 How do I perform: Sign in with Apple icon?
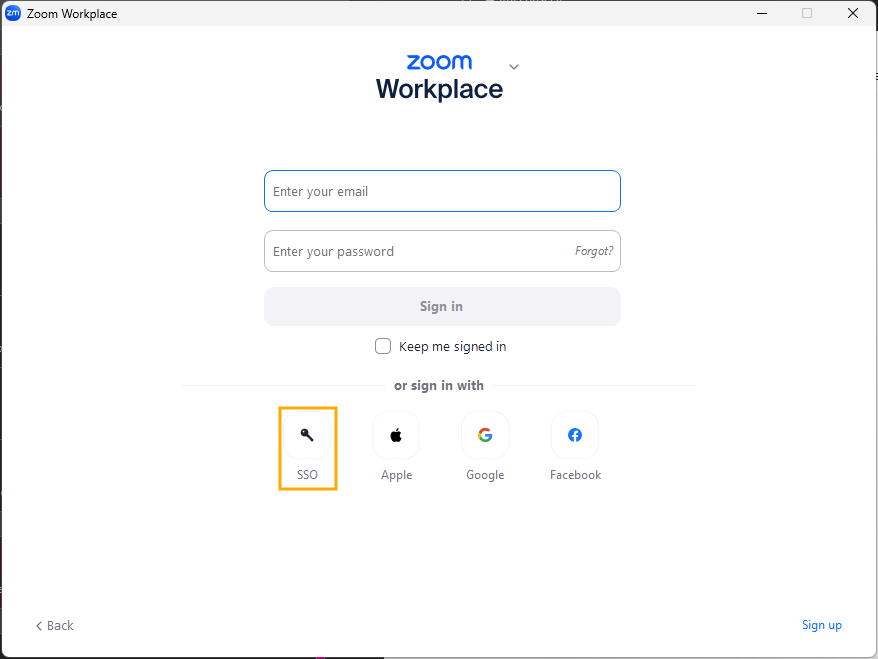point(396,435)
